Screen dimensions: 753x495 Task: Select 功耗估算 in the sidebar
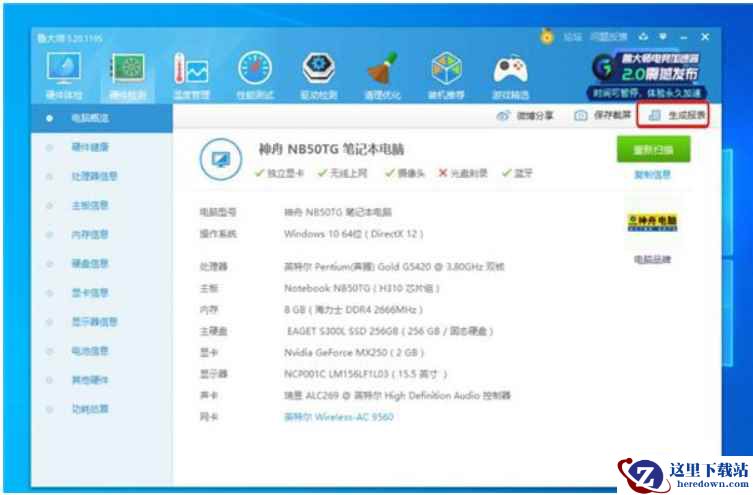90,409
